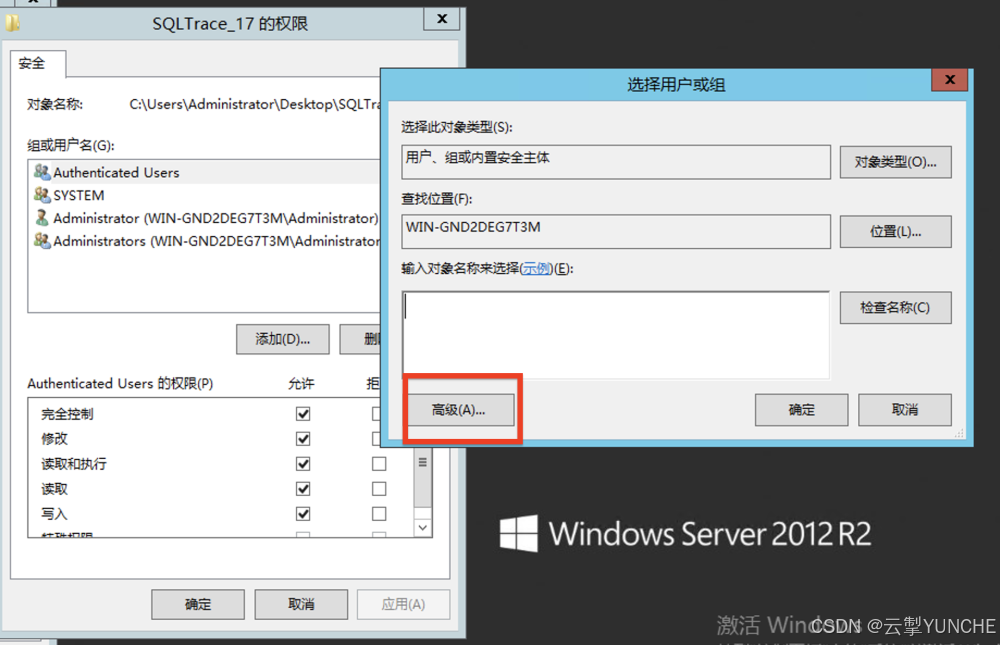The width and height of the screenshot is (1000, 645).
Task: Cancel the 选择用户或组 dialog
Action: coord(905,410)
